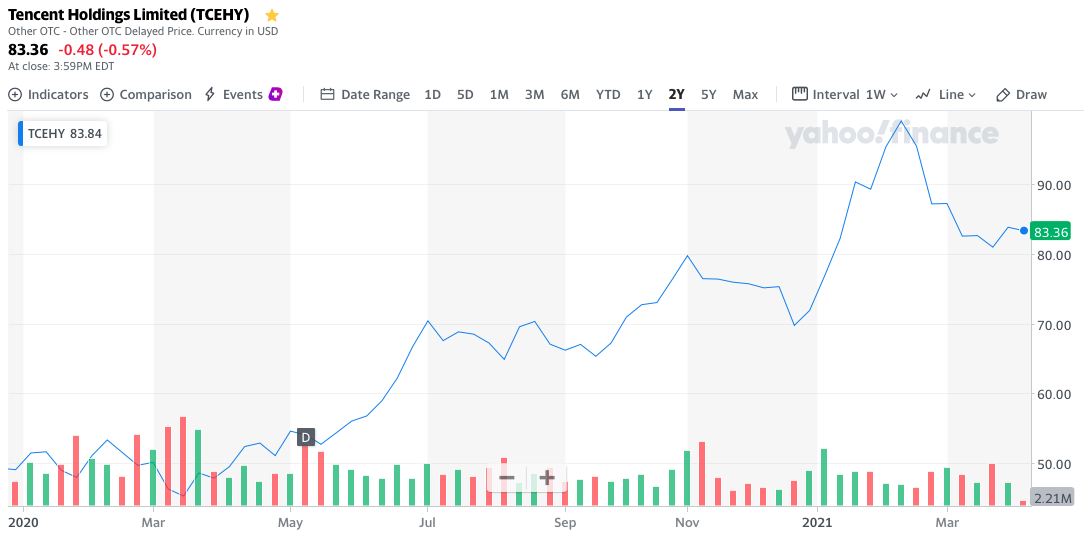Click the green 83.36 price tag
The image size is (1084, 546).
1051,232
